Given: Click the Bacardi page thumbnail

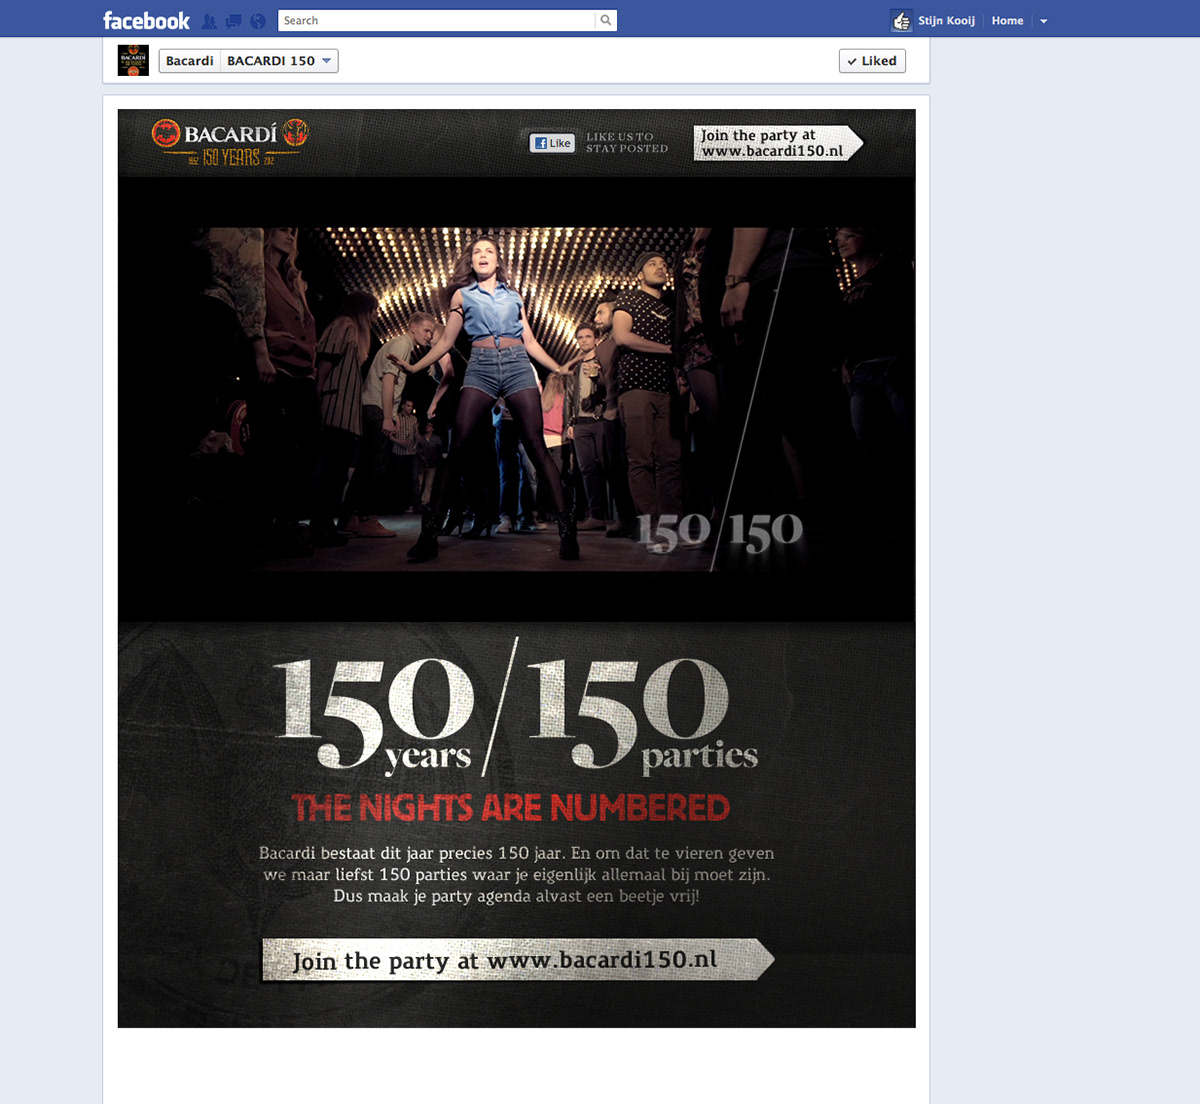Looking at the screenshot, I should 133,60.
